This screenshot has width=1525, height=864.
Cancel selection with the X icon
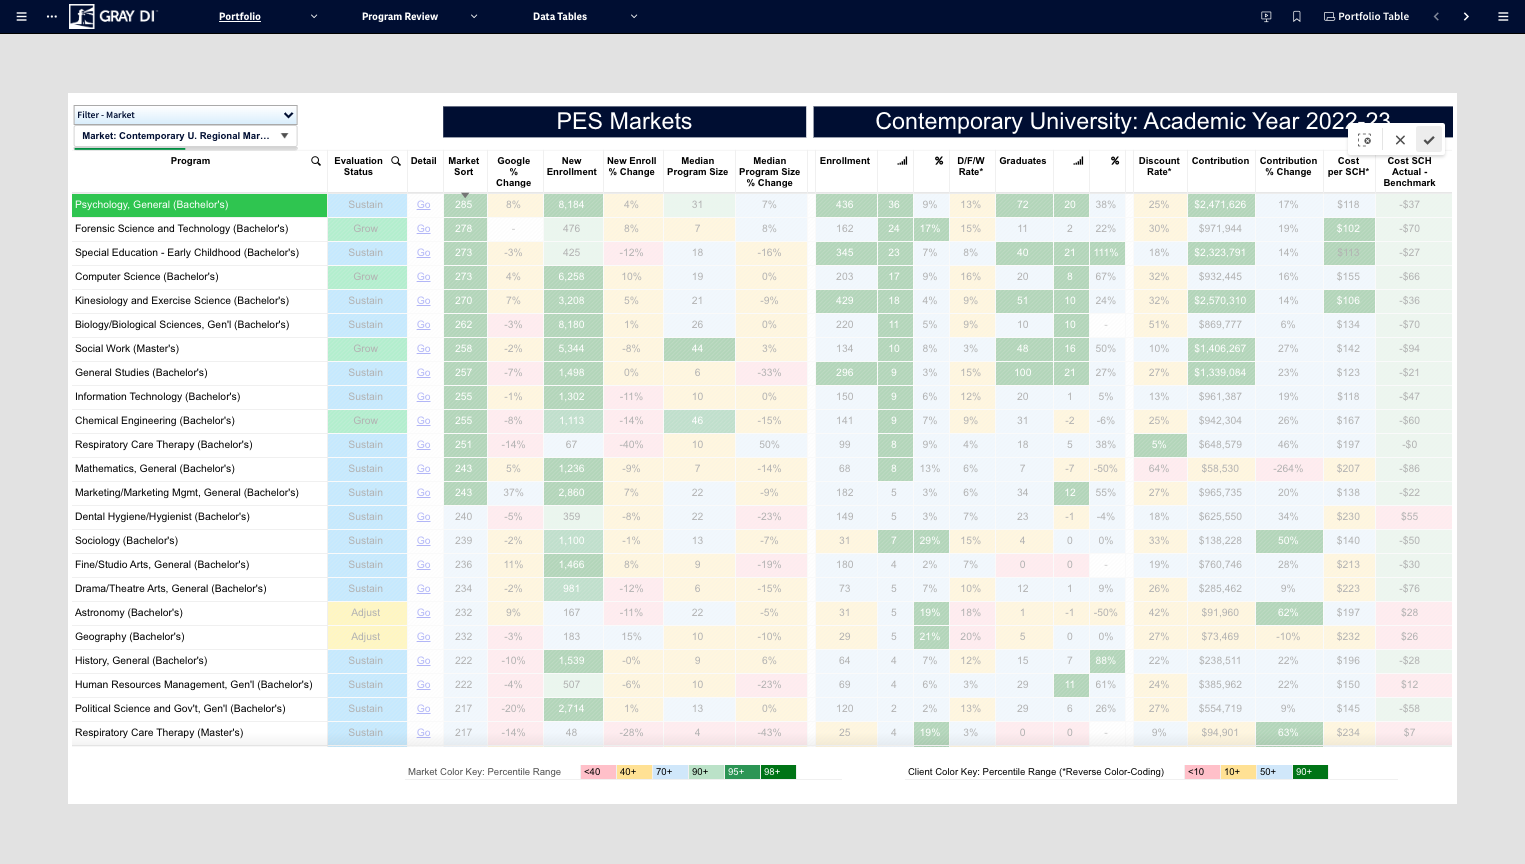[x=1400, y=140]
